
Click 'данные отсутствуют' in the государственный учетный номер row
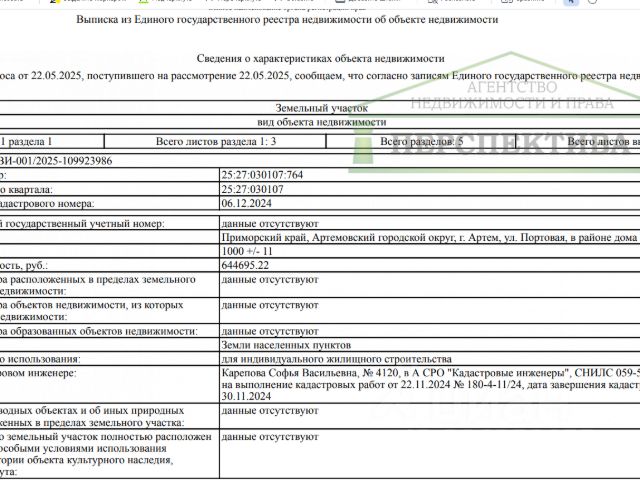tap(270, 224)
